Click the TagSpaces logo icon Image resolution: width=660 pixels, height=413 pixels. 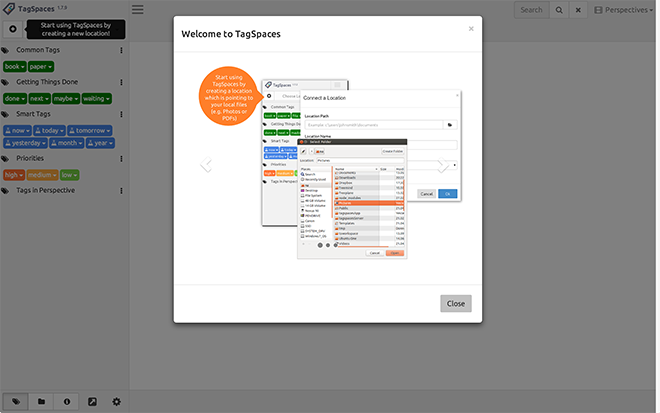(8, 8)
